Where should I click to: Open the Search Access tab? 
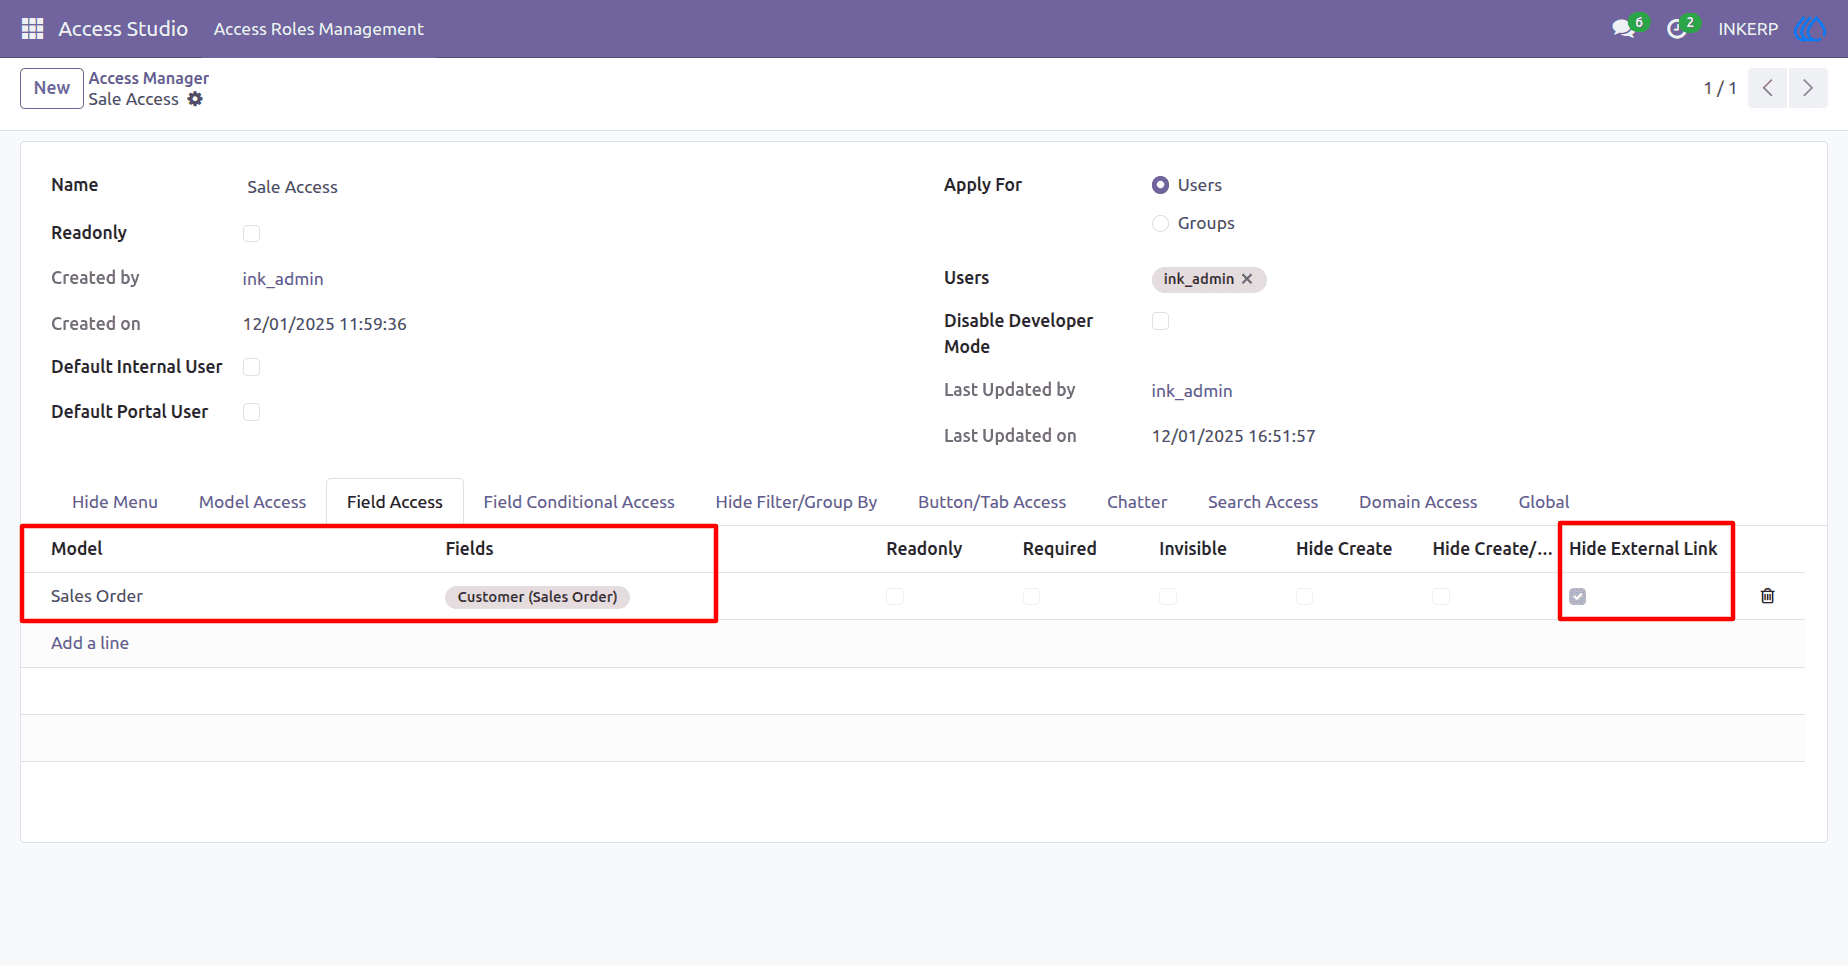click(1263, 502)
